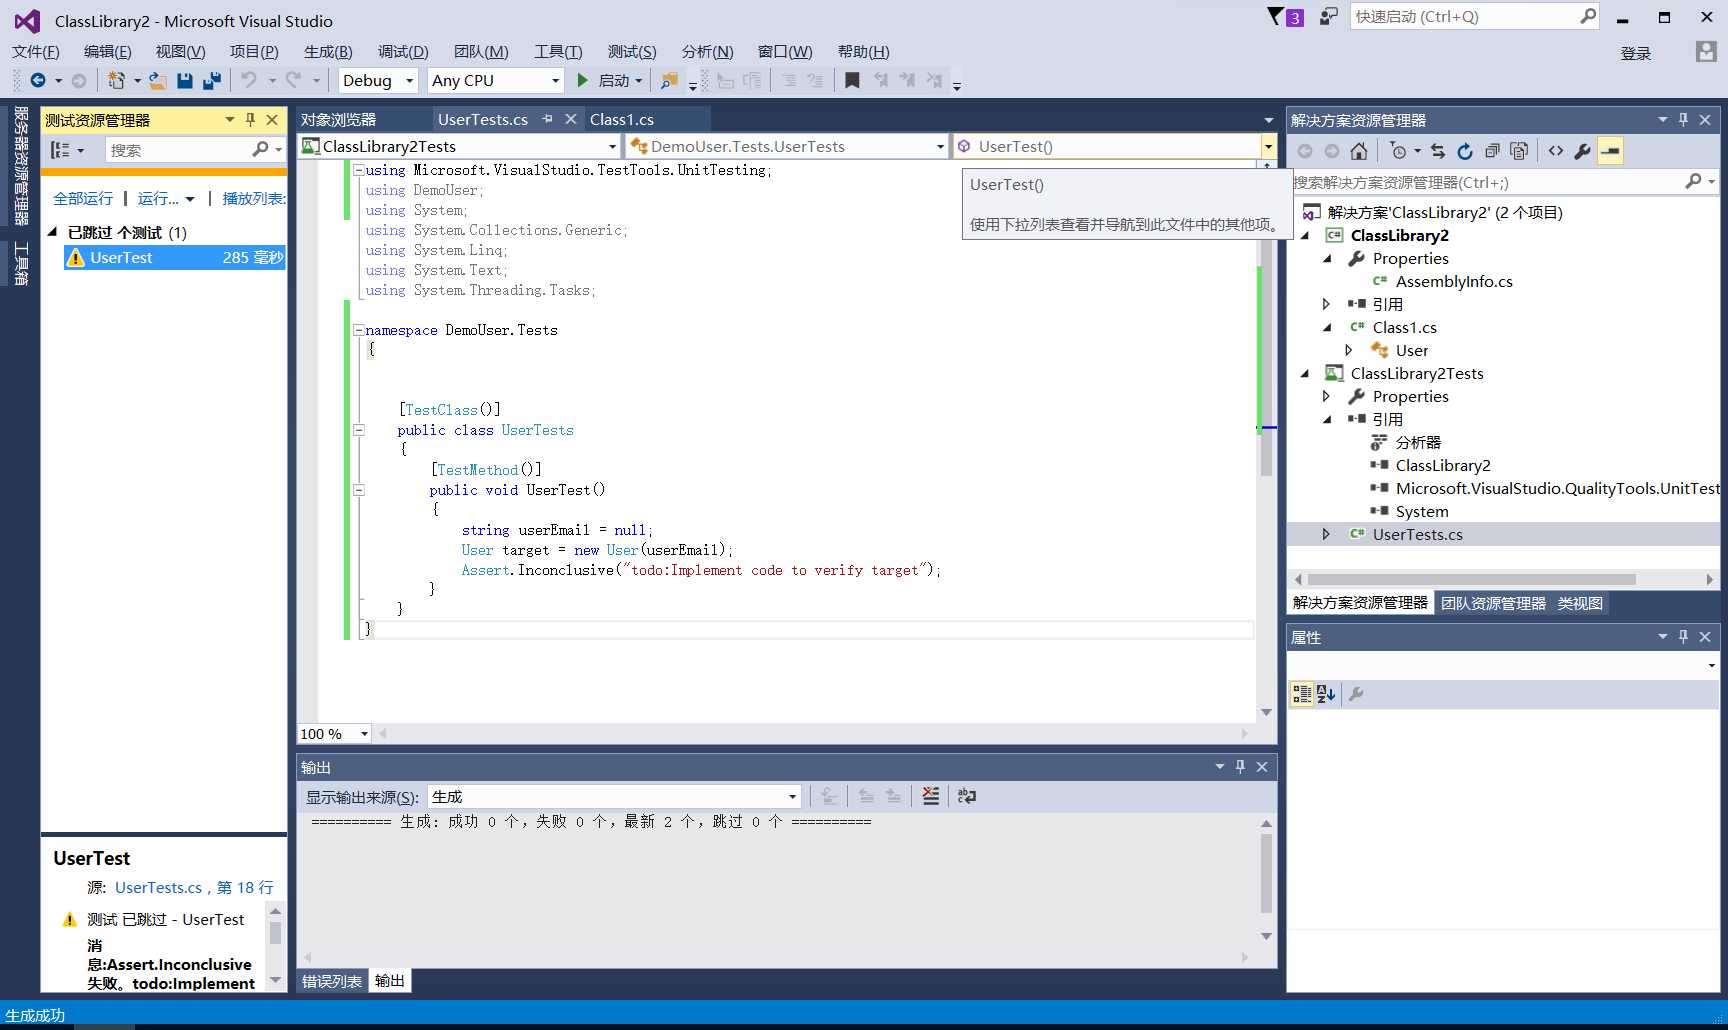The height and width of the screenshot is (1030, 1728).
Task: Click the Navigate Backward arrow icon
Action: click(38, 80)
